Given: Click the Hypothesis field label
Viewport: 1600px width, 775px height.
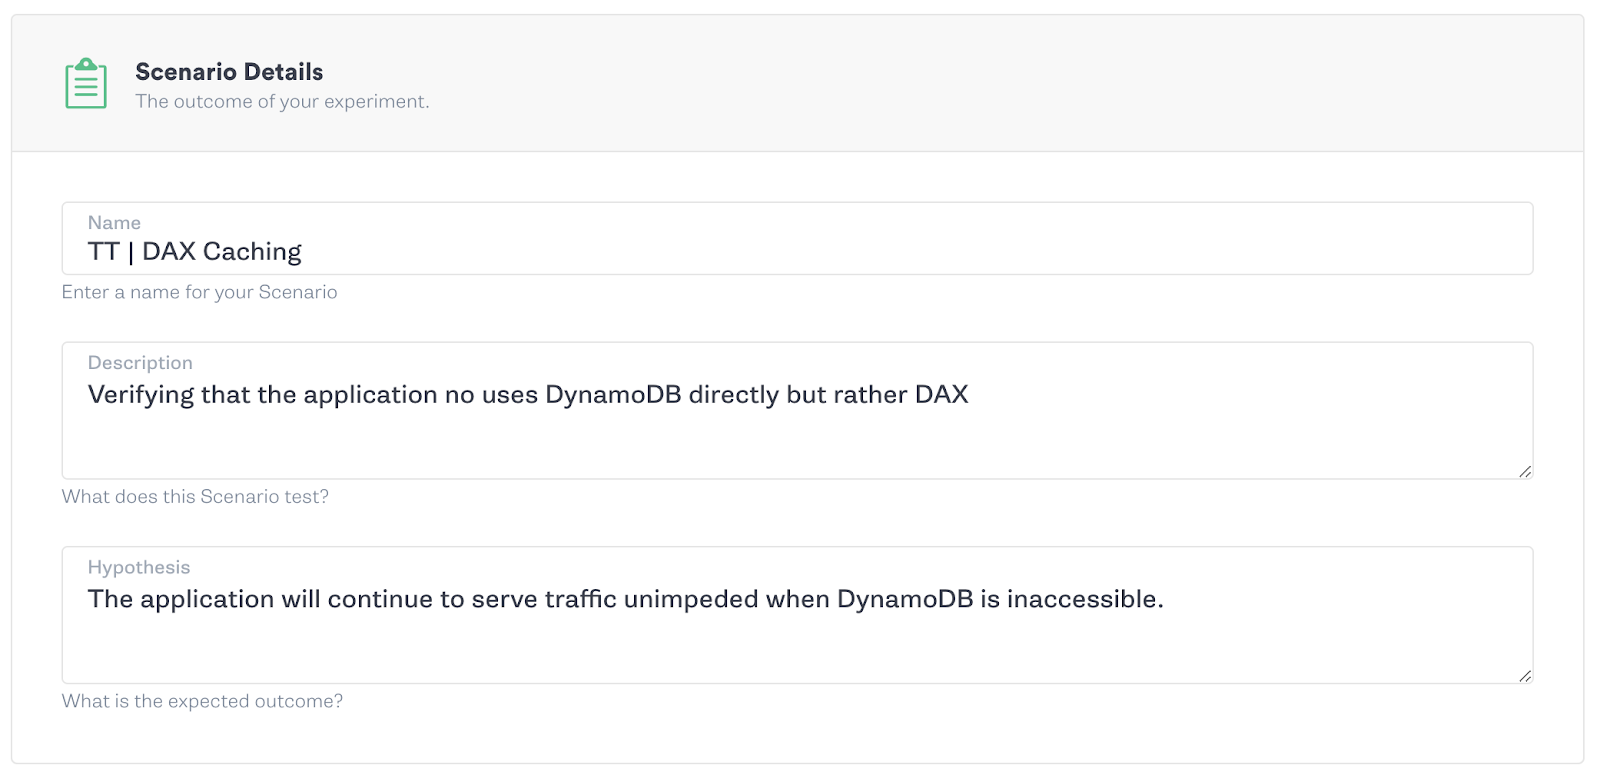Looking at the screenshot, I should [x=137, y=566].
